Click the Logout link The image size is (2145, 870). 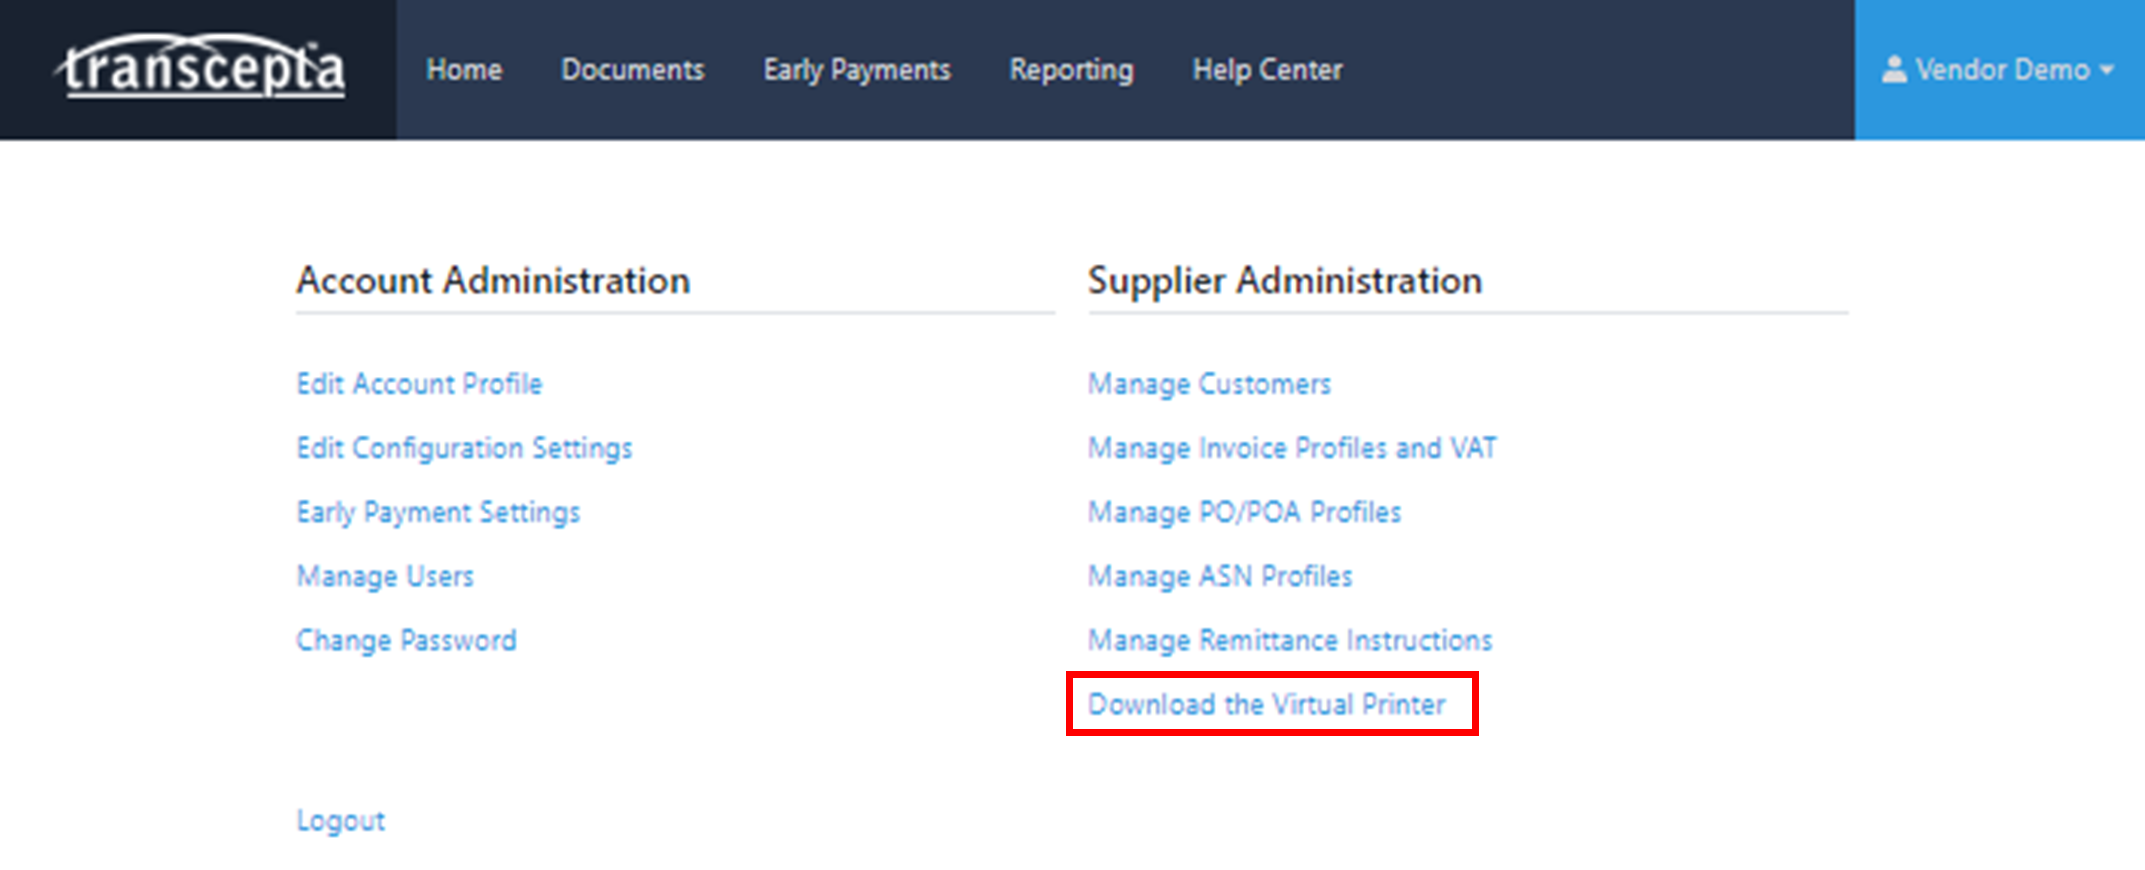[x=340, y=820]
